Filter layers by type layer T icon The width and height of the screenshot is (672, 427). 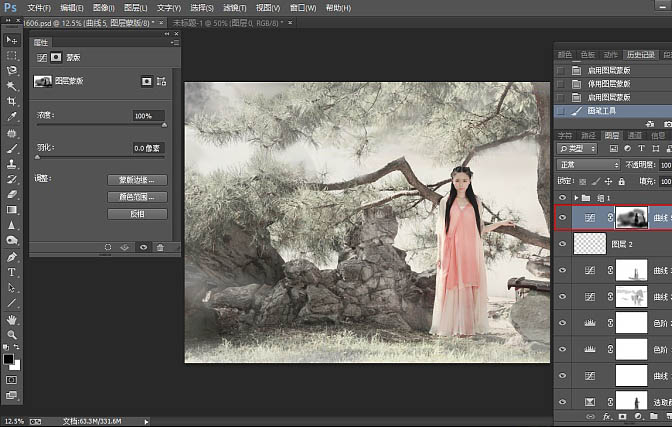click(x=642, y=148)
